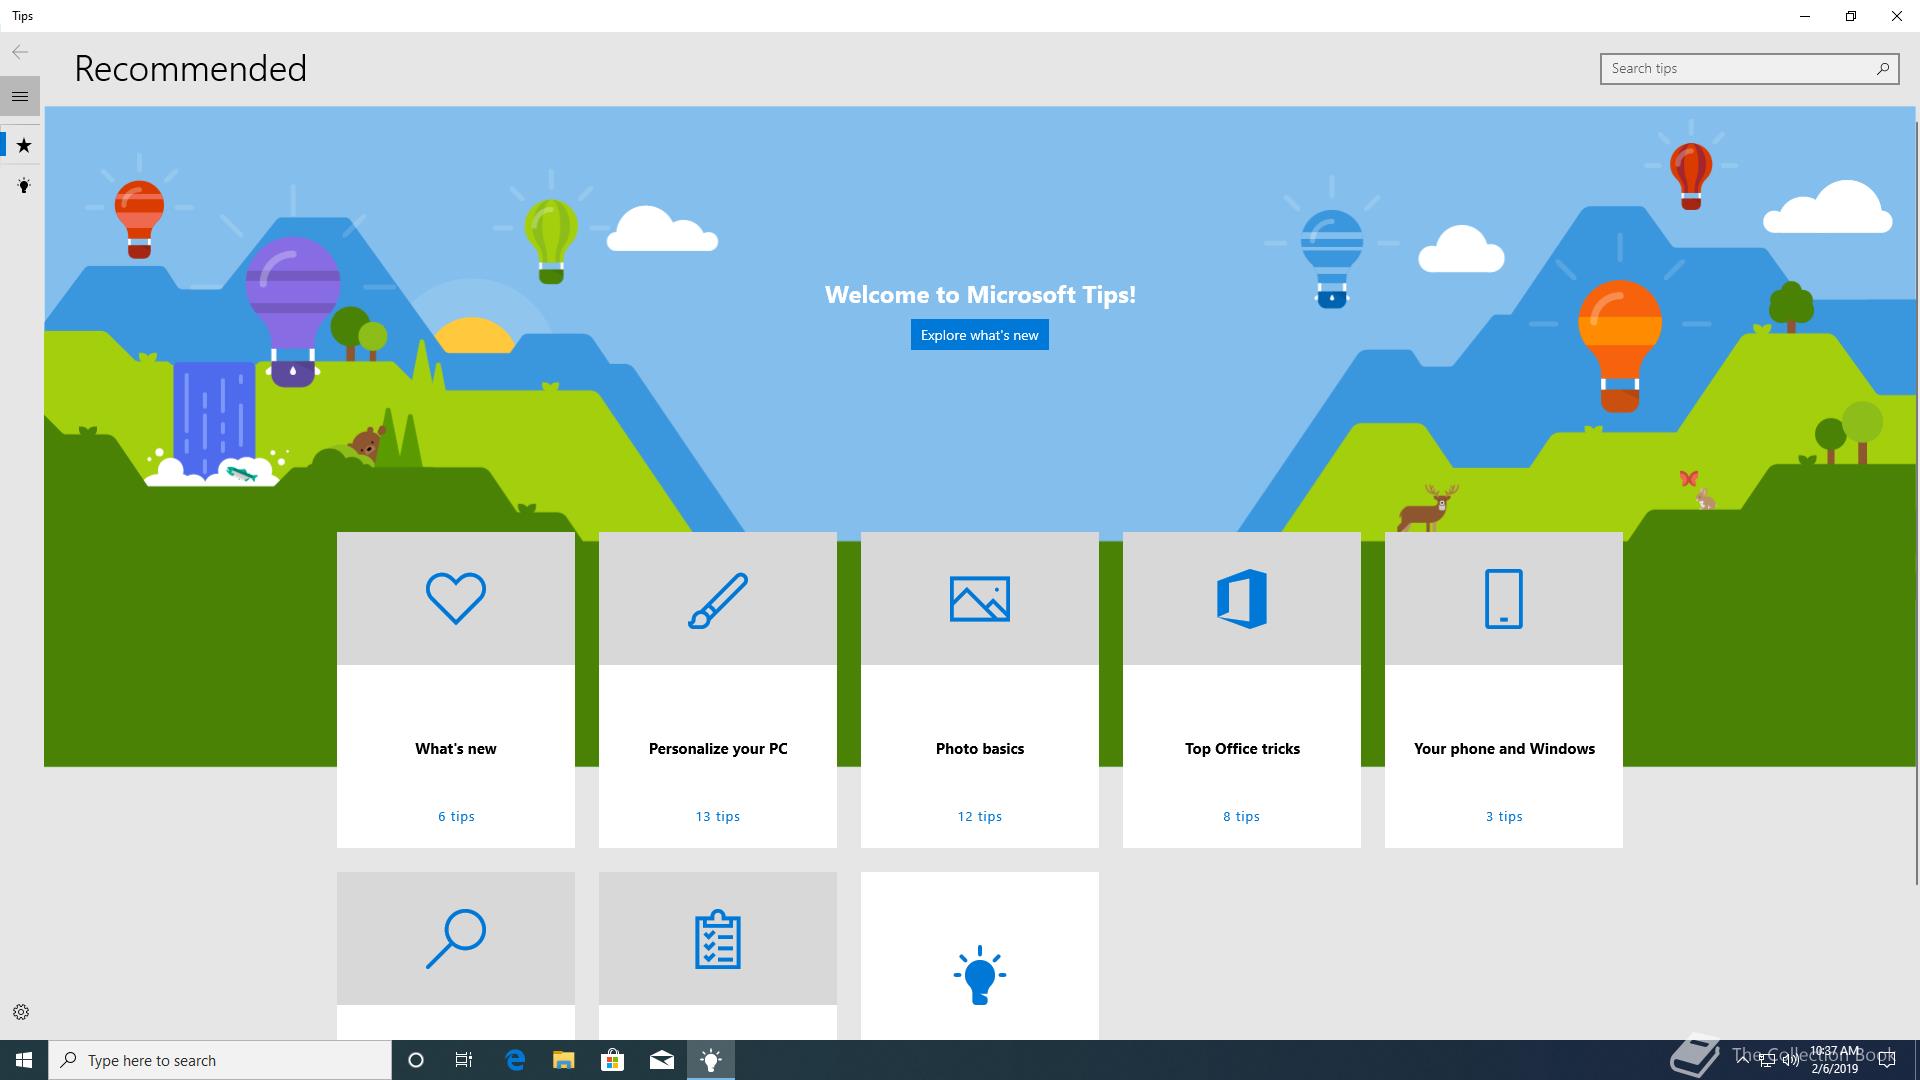The height and width of the screenshot is (1080, 1920).
Task: Open Cortana circle icon on taskbar
Action: [416, 1060]
